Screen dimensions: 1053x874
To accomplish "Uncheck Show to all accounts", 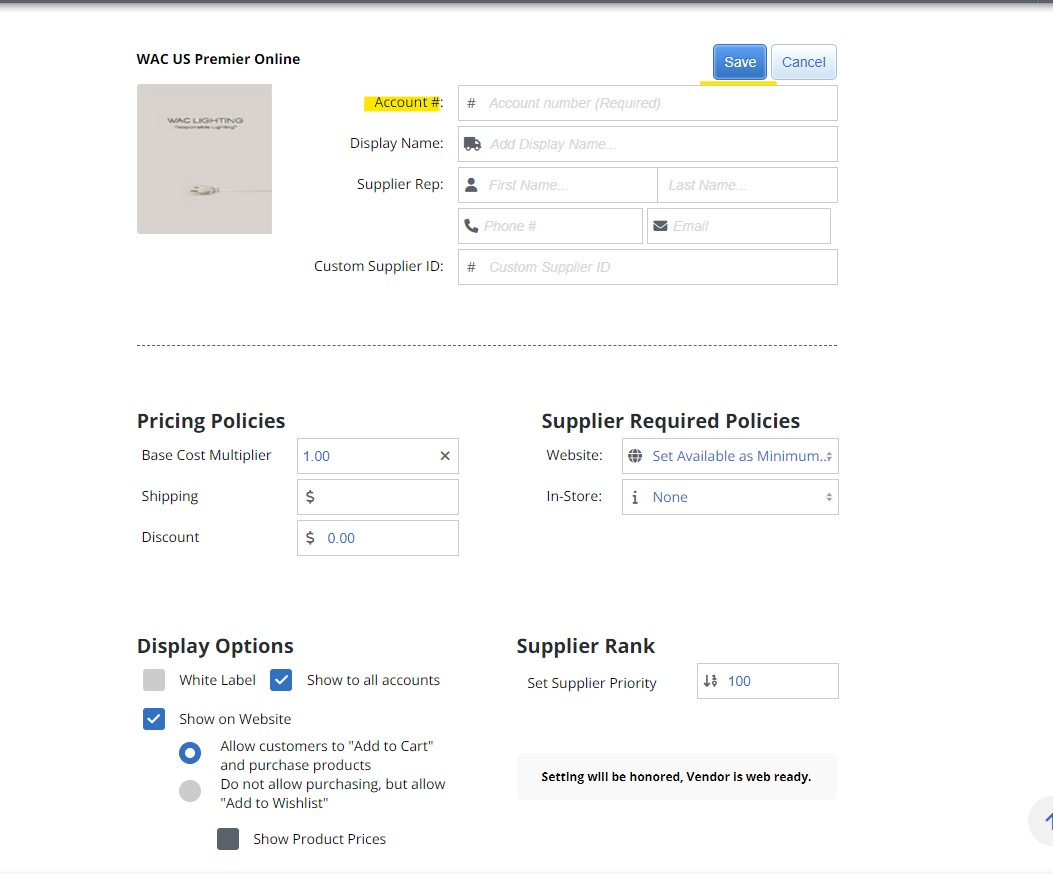I will point(281,680).
